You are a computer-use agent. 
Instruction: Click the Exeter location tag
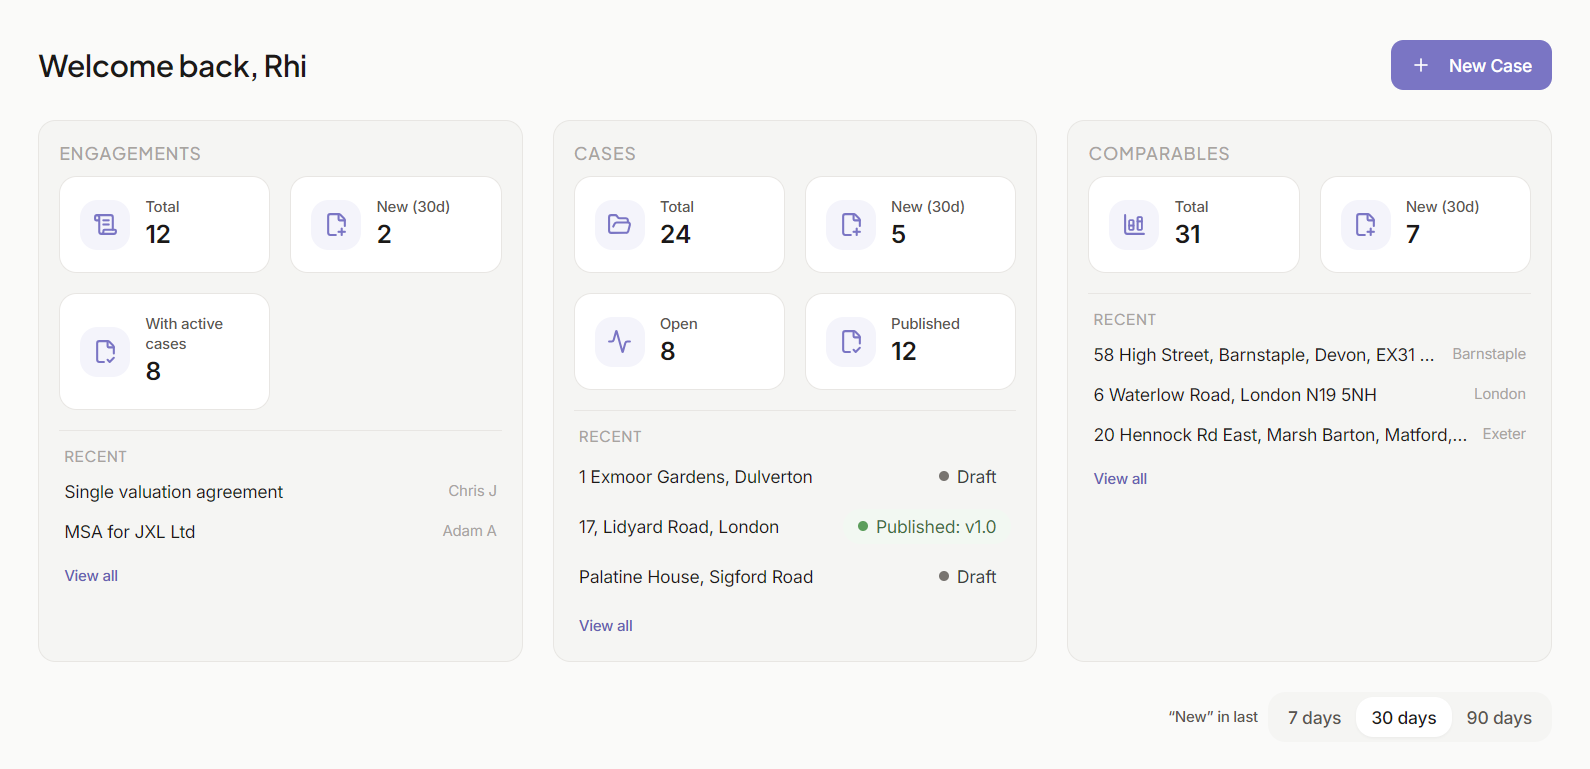tap(1504, 434)
